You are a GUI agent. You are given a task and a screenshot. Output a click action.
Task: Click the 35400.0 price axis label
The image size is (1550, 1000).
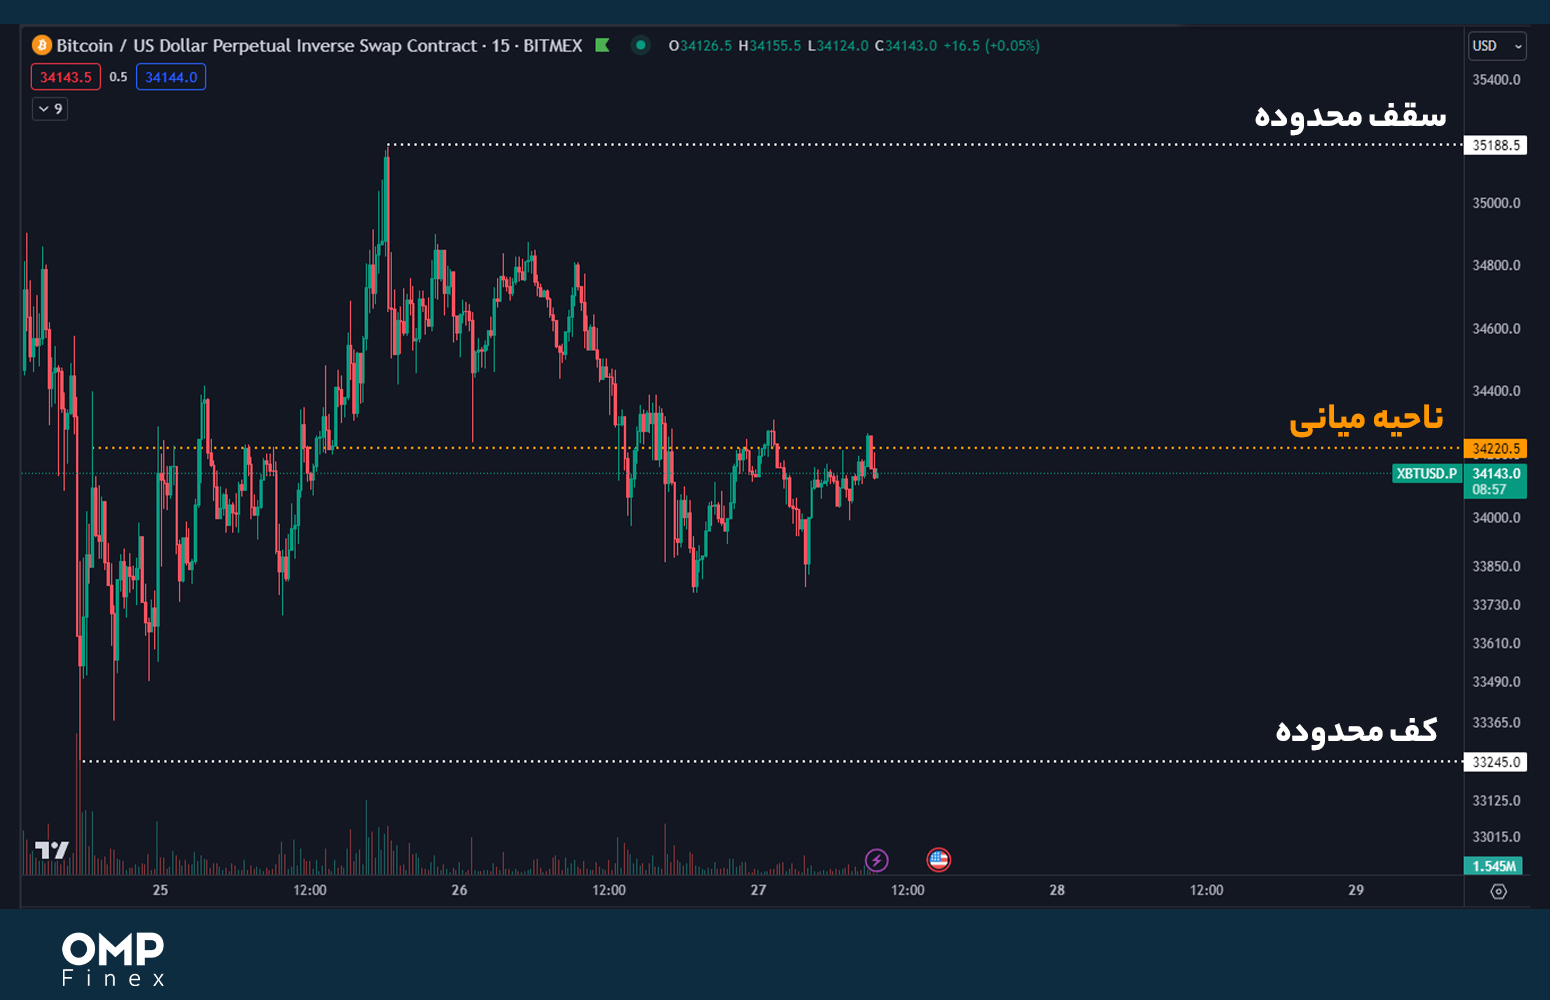tap(1496, 80)
